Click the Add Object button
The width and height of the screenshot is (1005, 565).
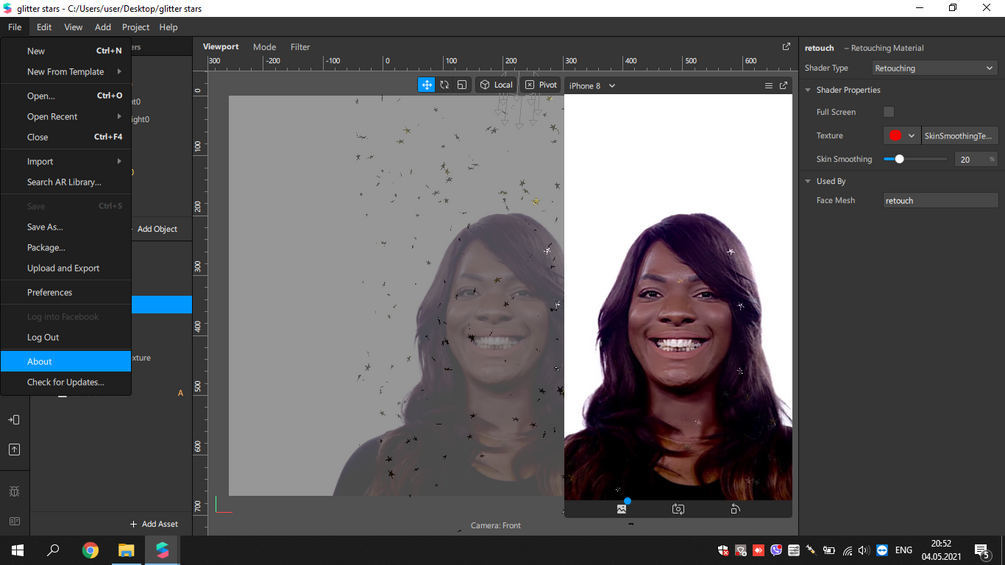click(157, 229)
